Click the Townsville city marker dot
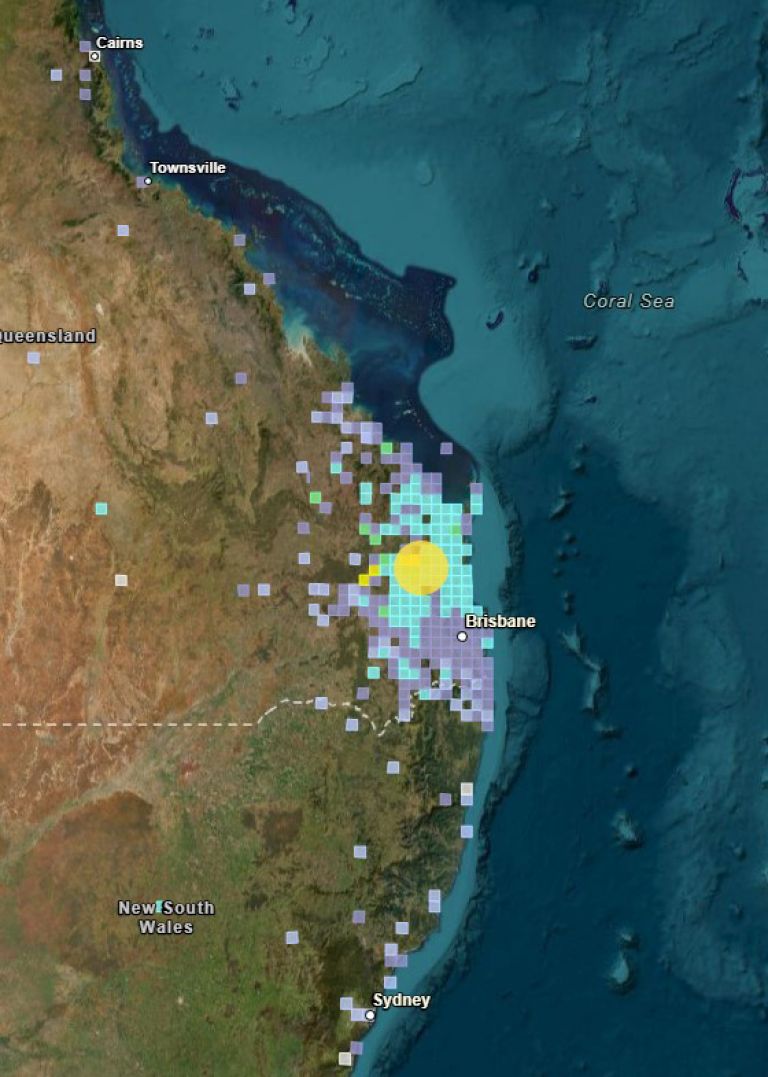This screenshot has width=768, height=1077. click(x=148, y=181)
